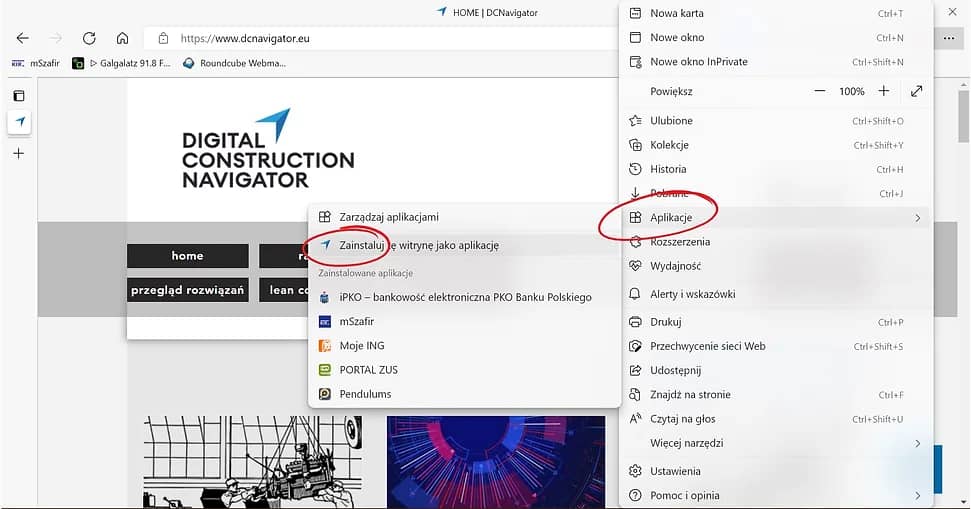Select Czytaj na głos entry
The width and height of the screenshot is (971, 509).
(x=775, y=419)
